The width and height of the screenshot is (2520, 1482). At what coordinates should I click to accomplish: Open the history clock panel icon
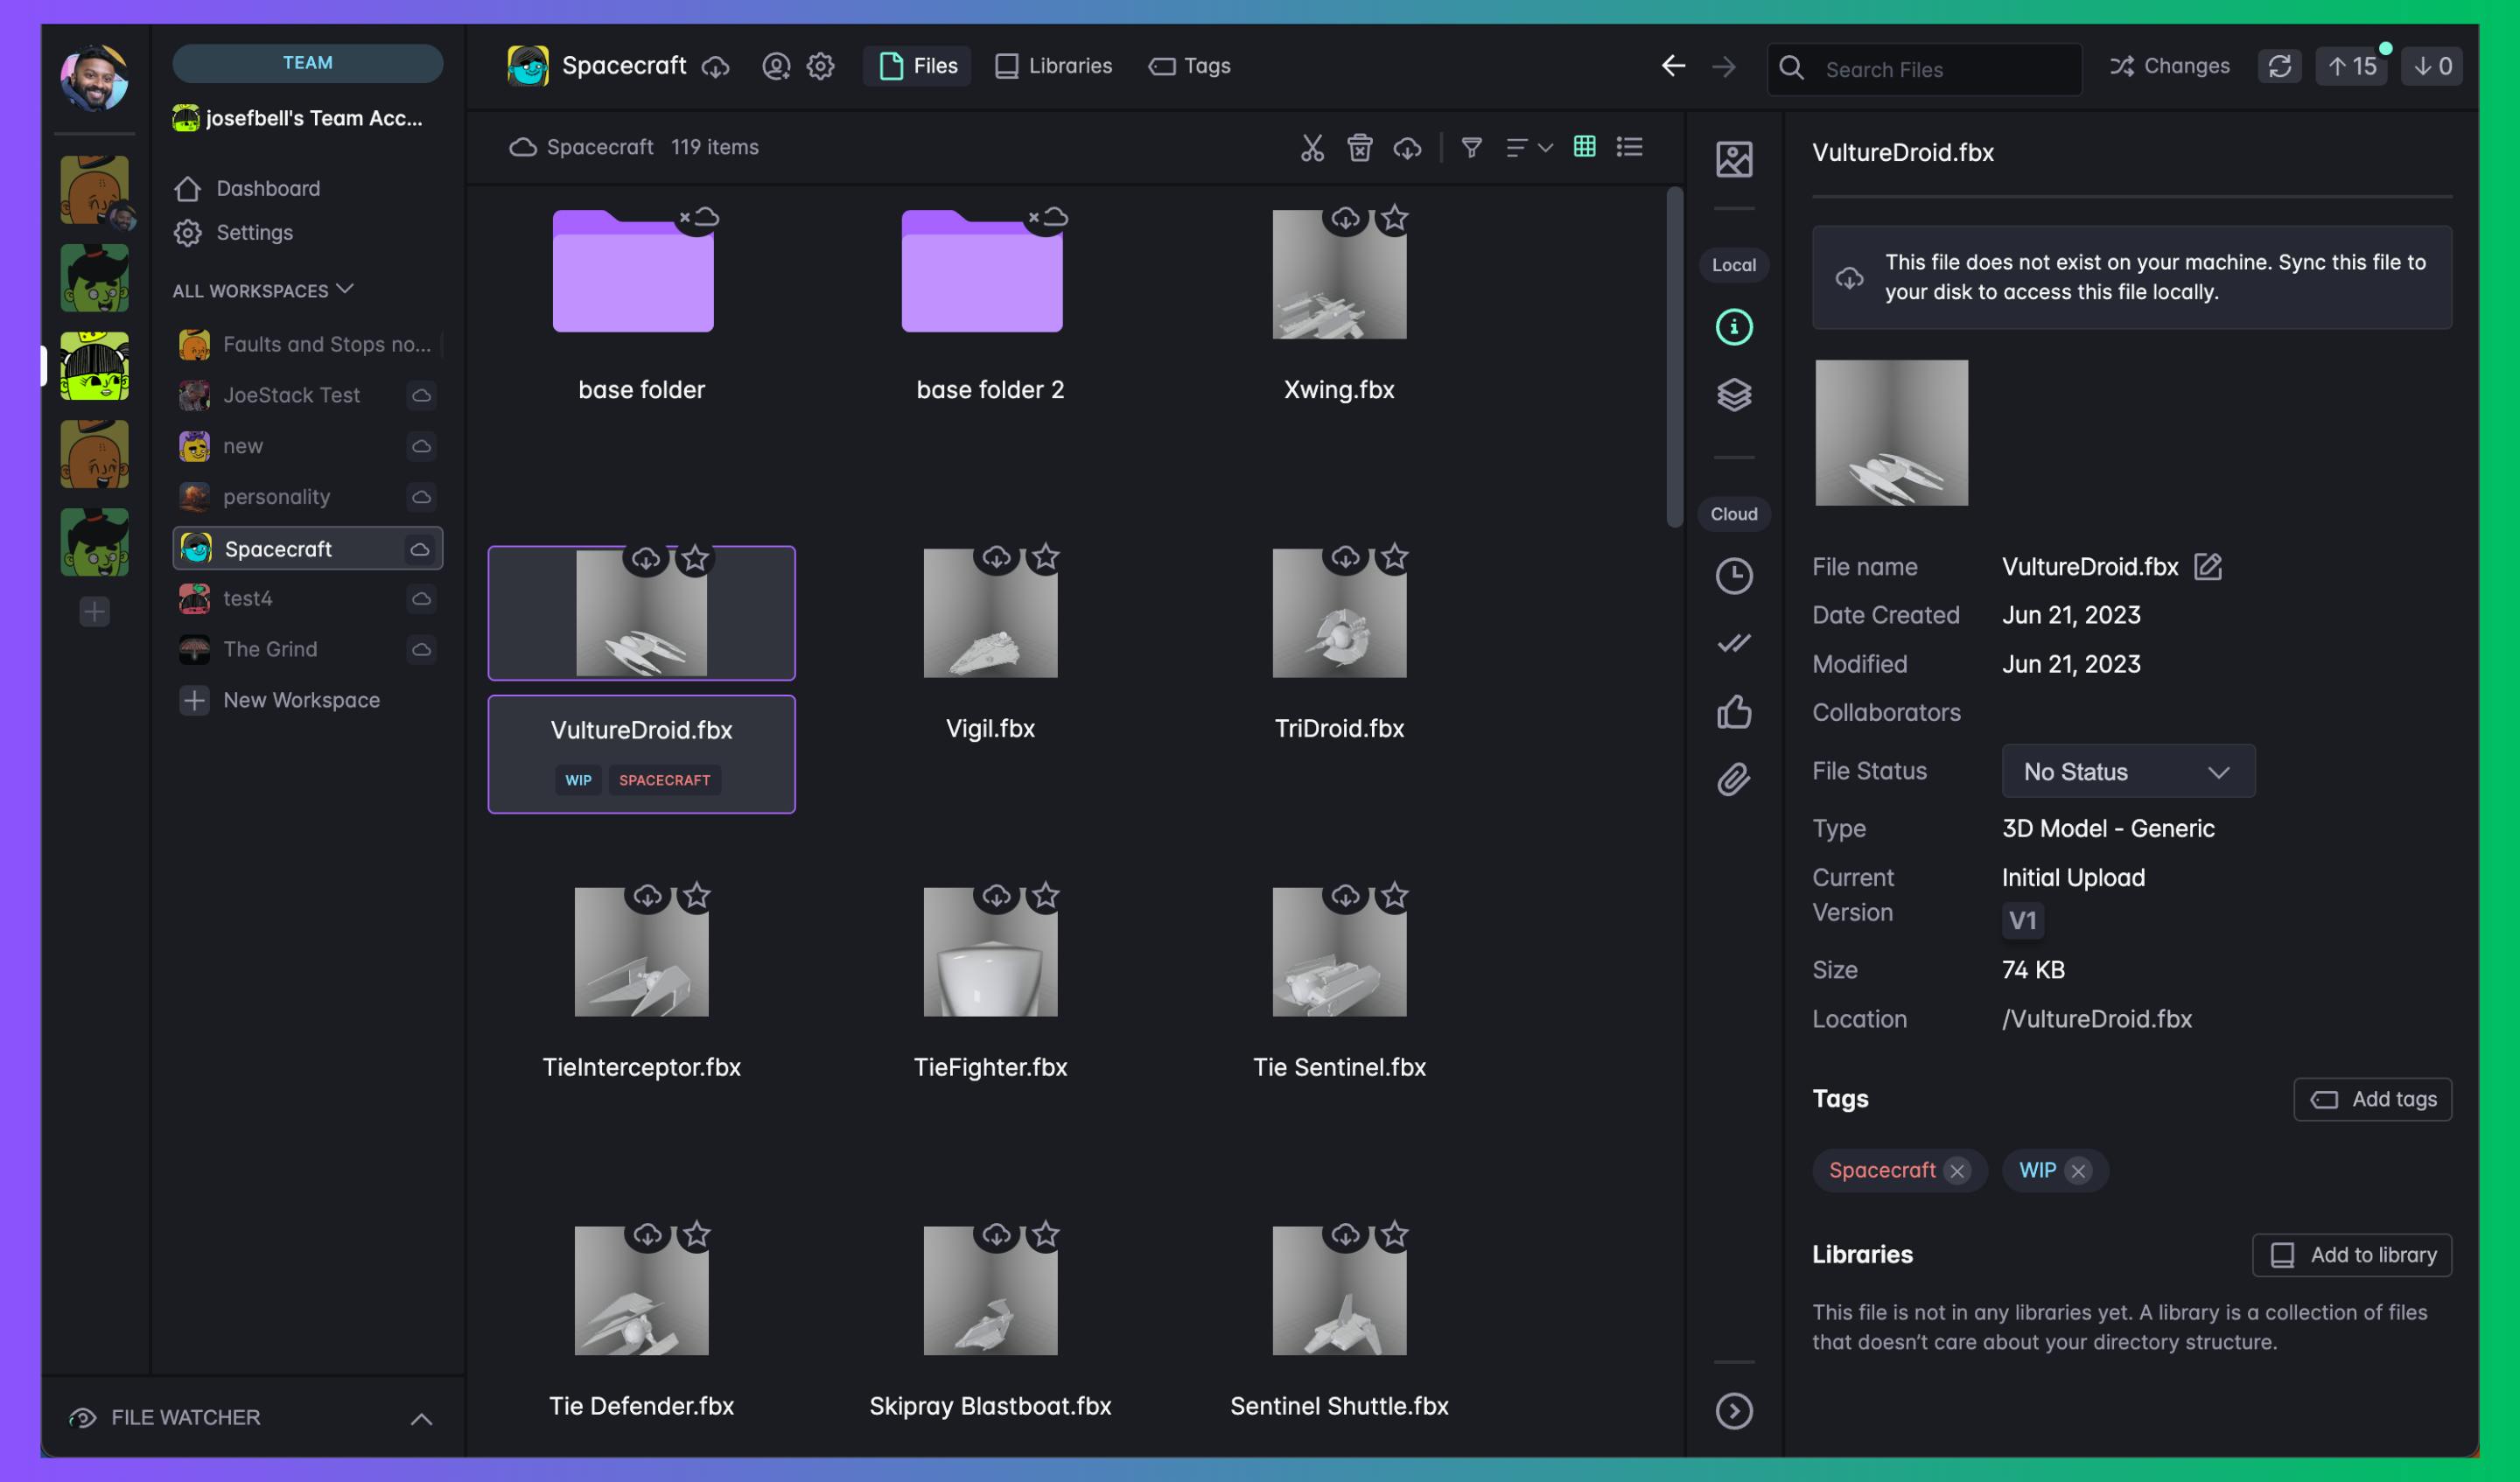(1733, 576)
